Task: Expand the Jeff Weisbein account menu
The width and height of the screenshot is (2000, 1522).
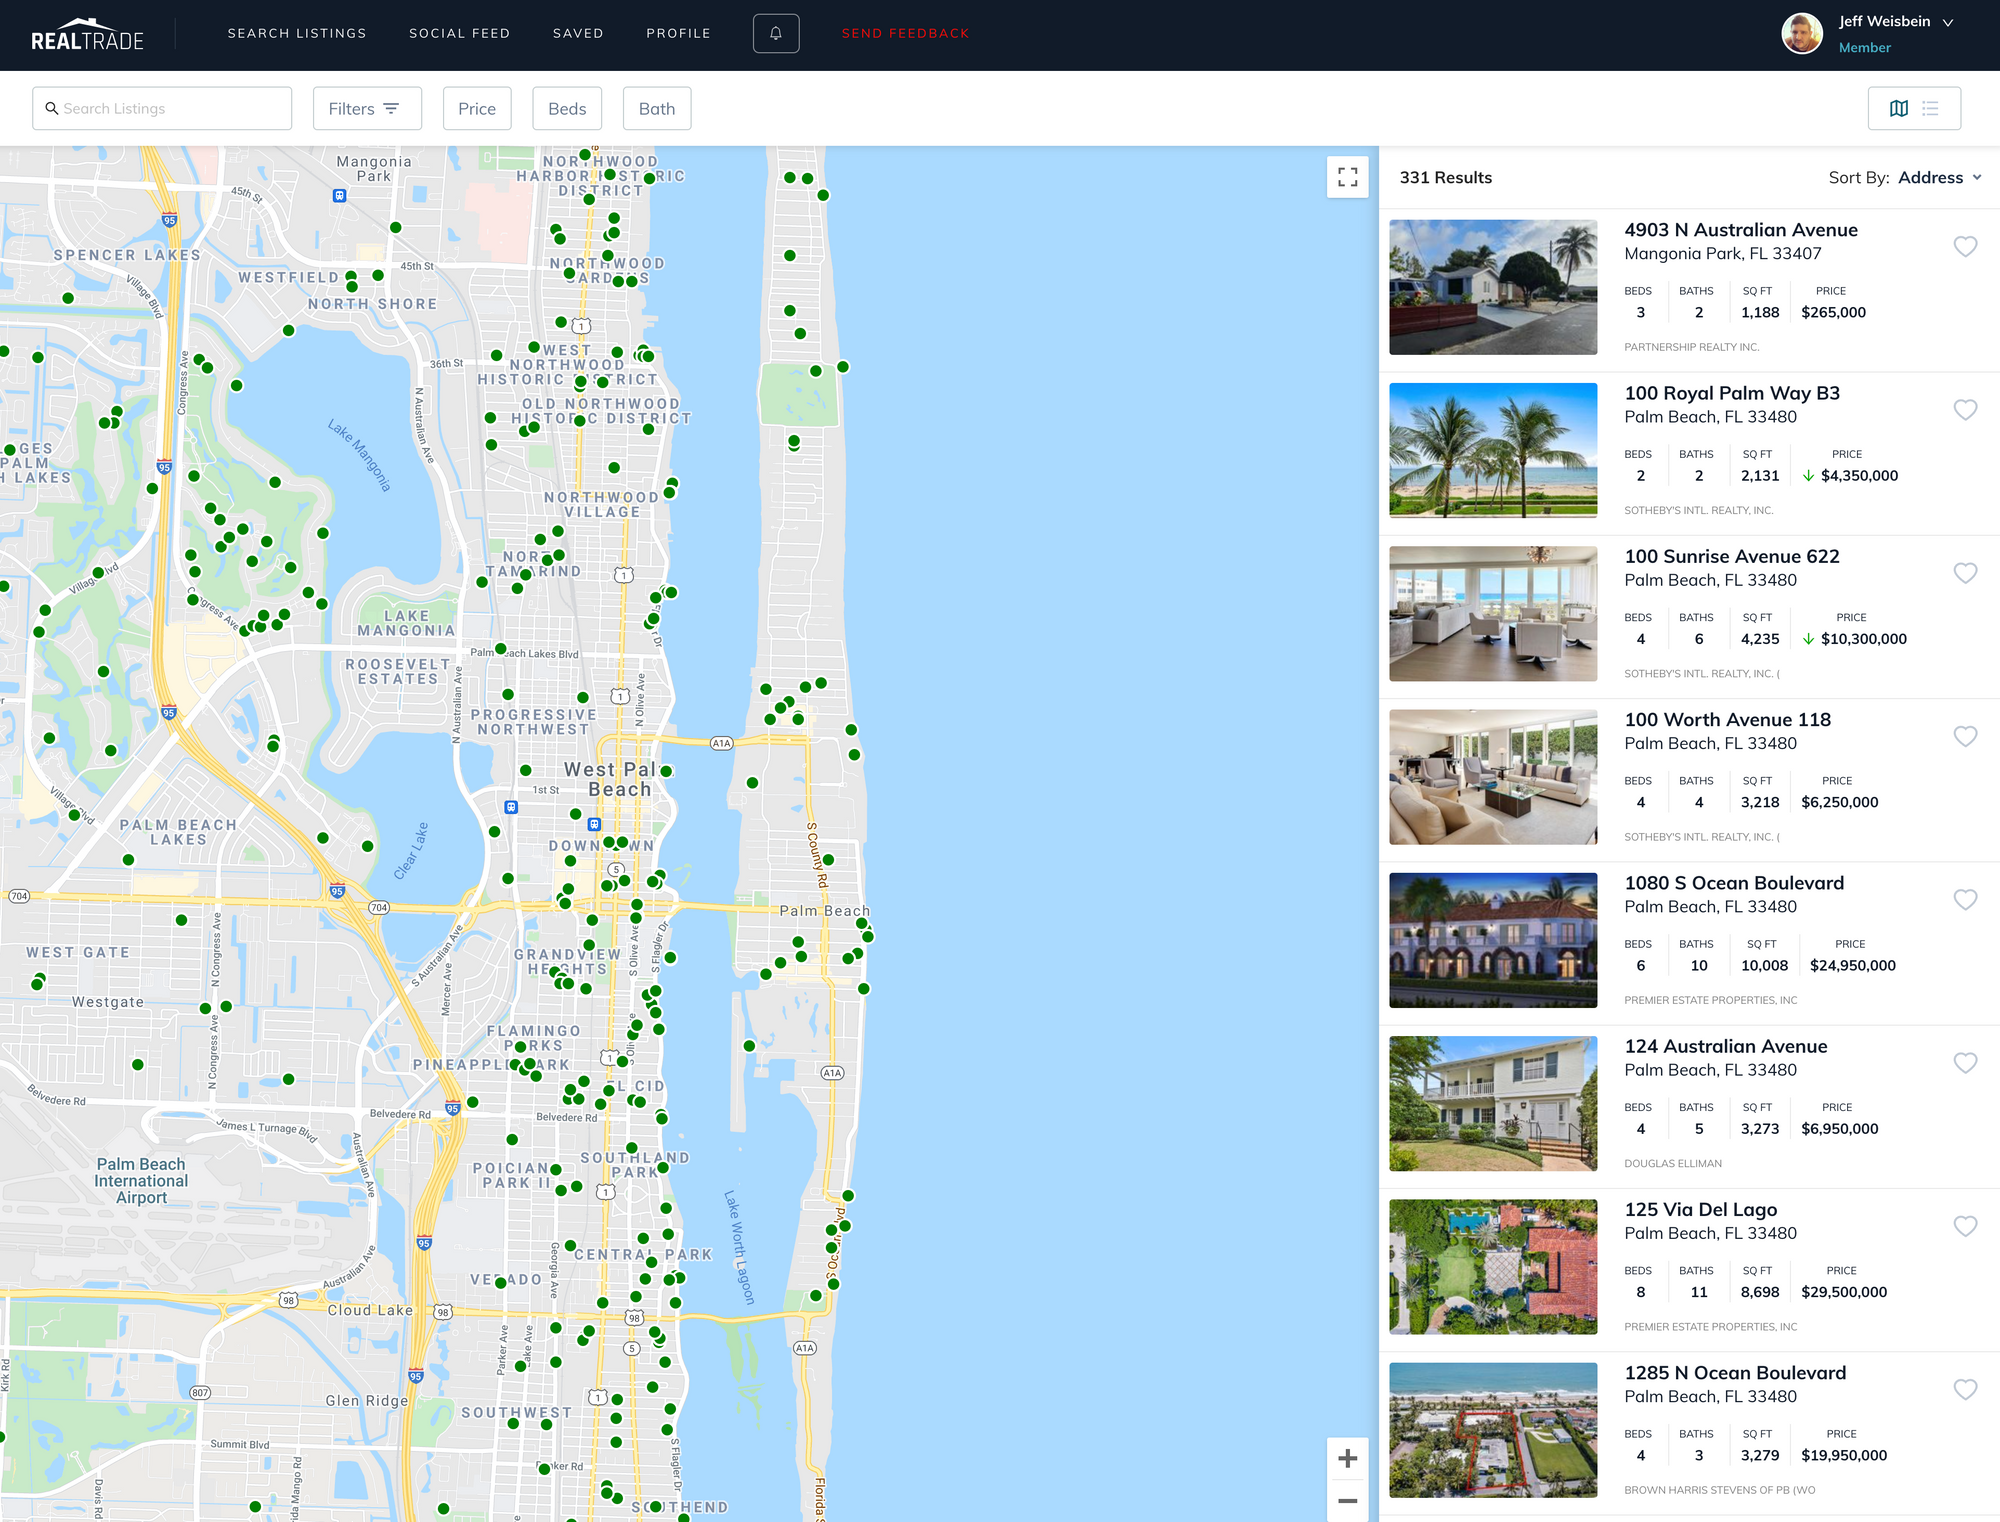Action: [x=1947, y=22]
